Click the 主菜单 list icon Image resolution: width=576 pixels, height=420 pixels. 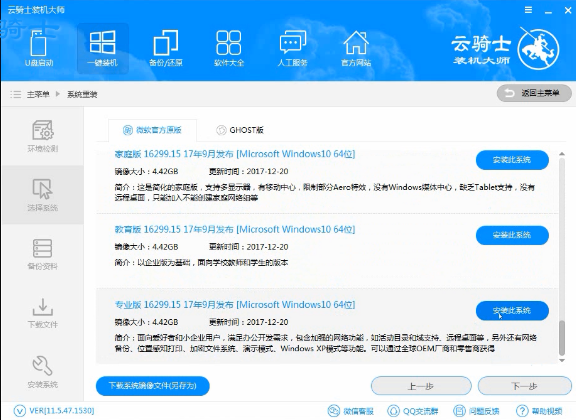coord(15,94)
